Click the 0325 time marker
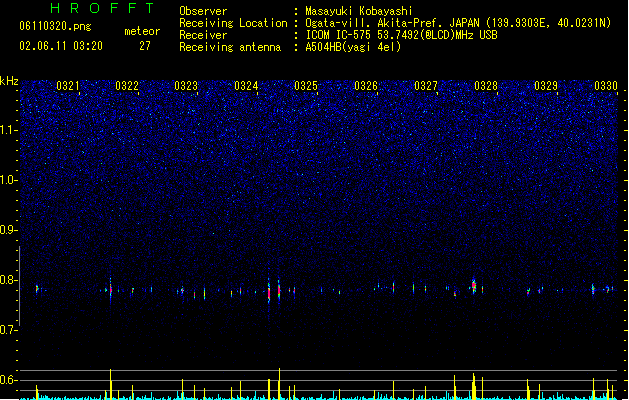Image resolution: width=629 pixels, height=400 pixels. (306, 86)
